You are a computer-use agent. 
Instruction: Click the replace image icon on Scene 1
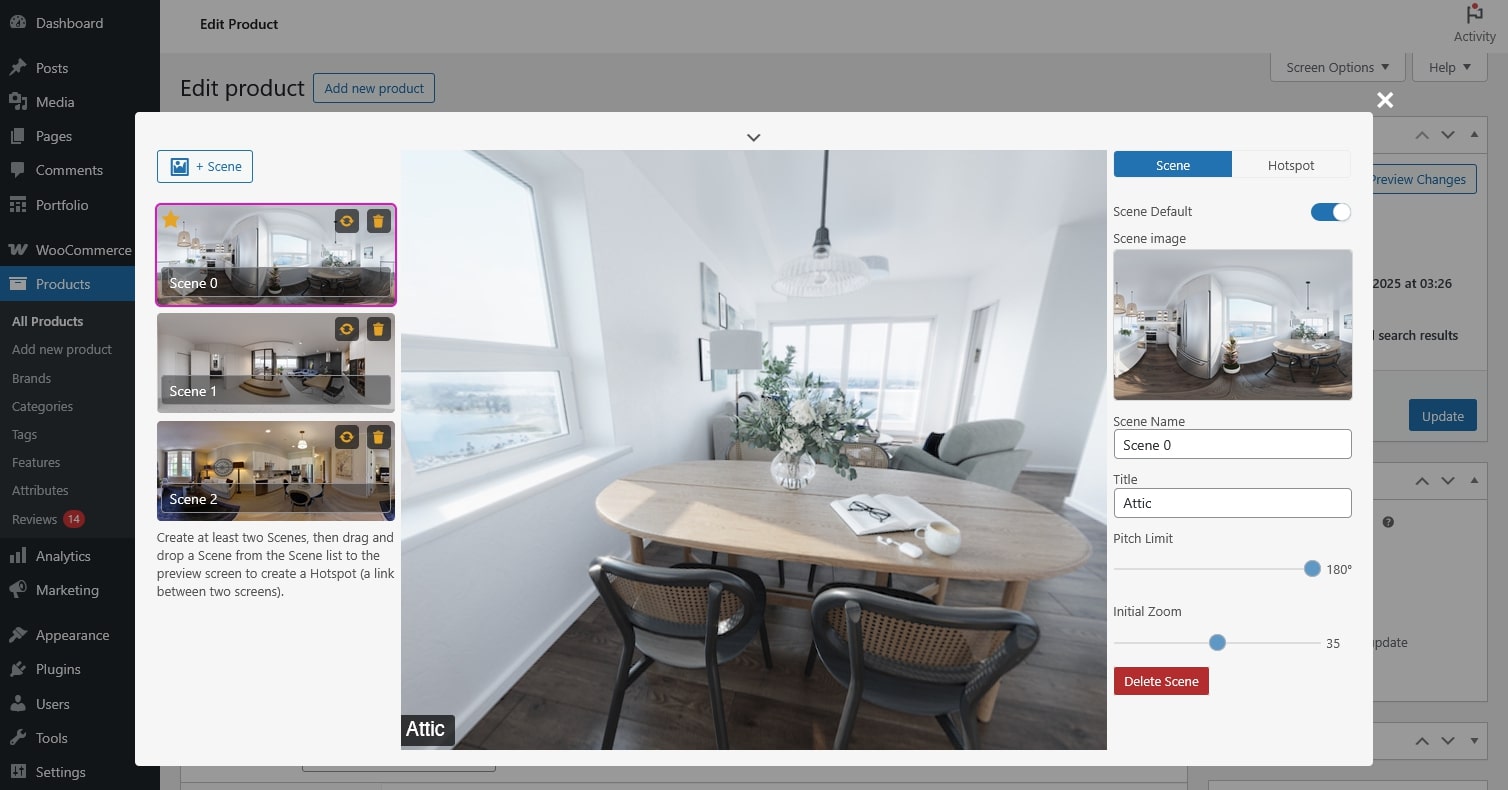point(346,329)
